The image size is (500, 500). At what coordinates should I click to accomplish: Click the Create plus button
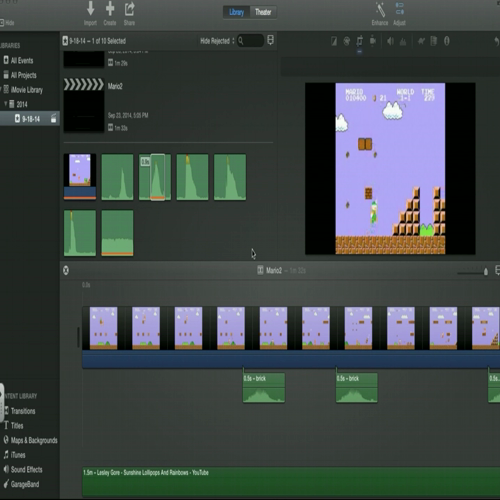(x=110, y=13)
